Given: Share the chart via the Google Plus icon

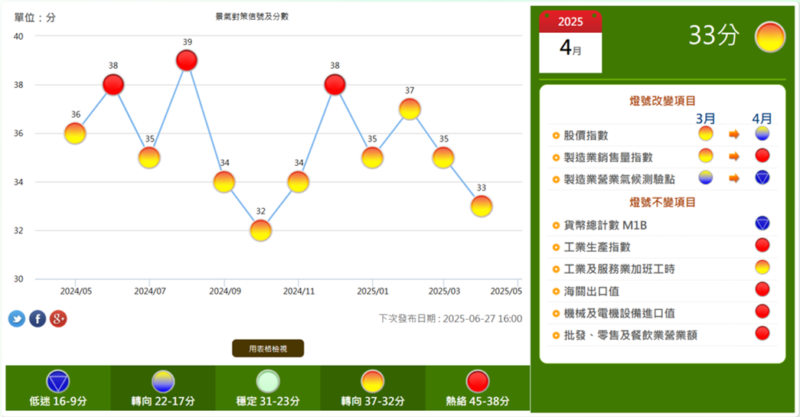Looking at the screenshot, I should coord(58,319).
